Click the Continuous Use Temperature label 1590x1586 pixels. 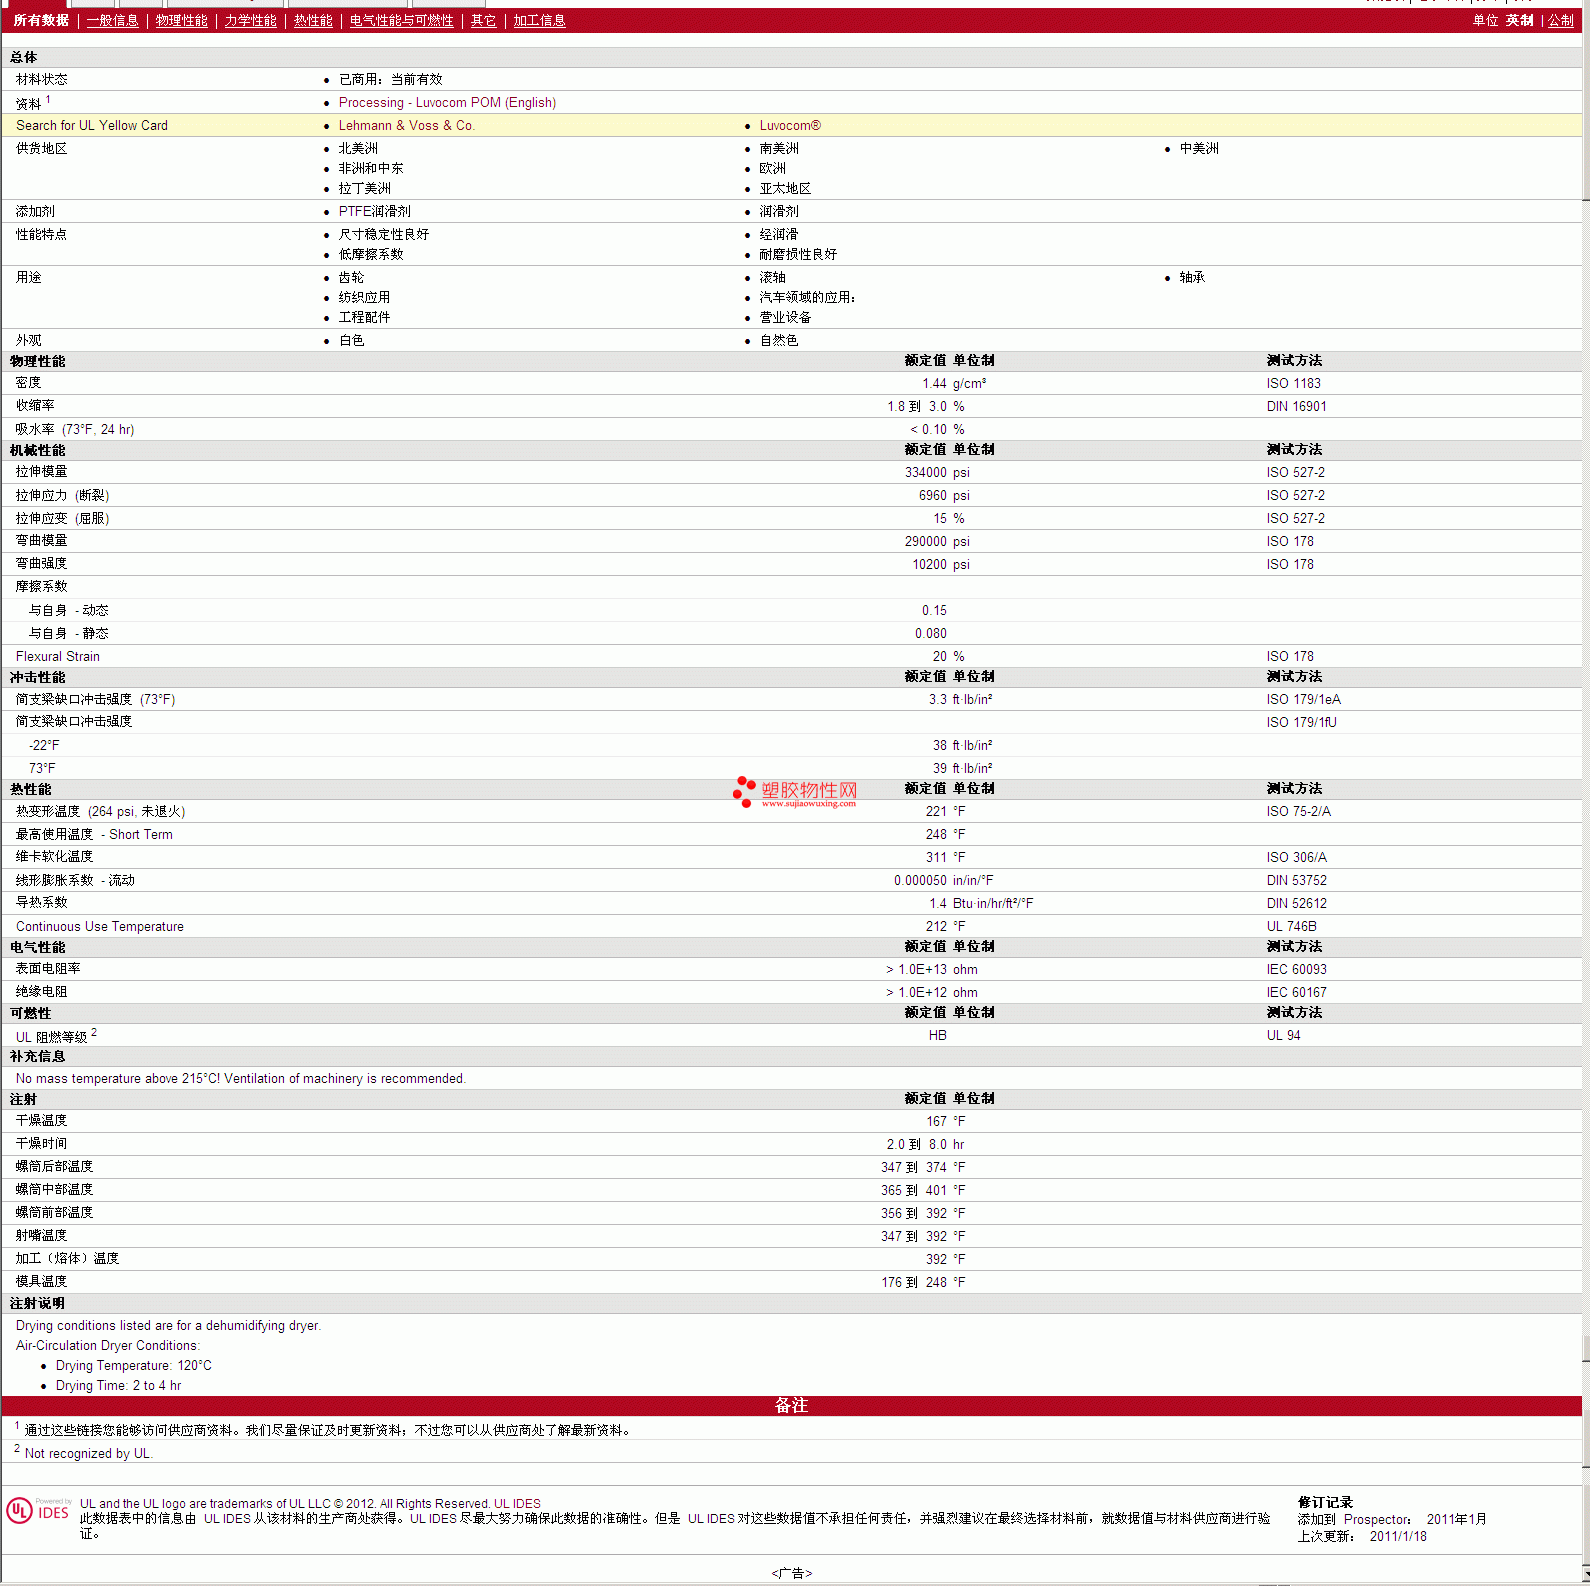pyautogui.click(x=100, y=927)
